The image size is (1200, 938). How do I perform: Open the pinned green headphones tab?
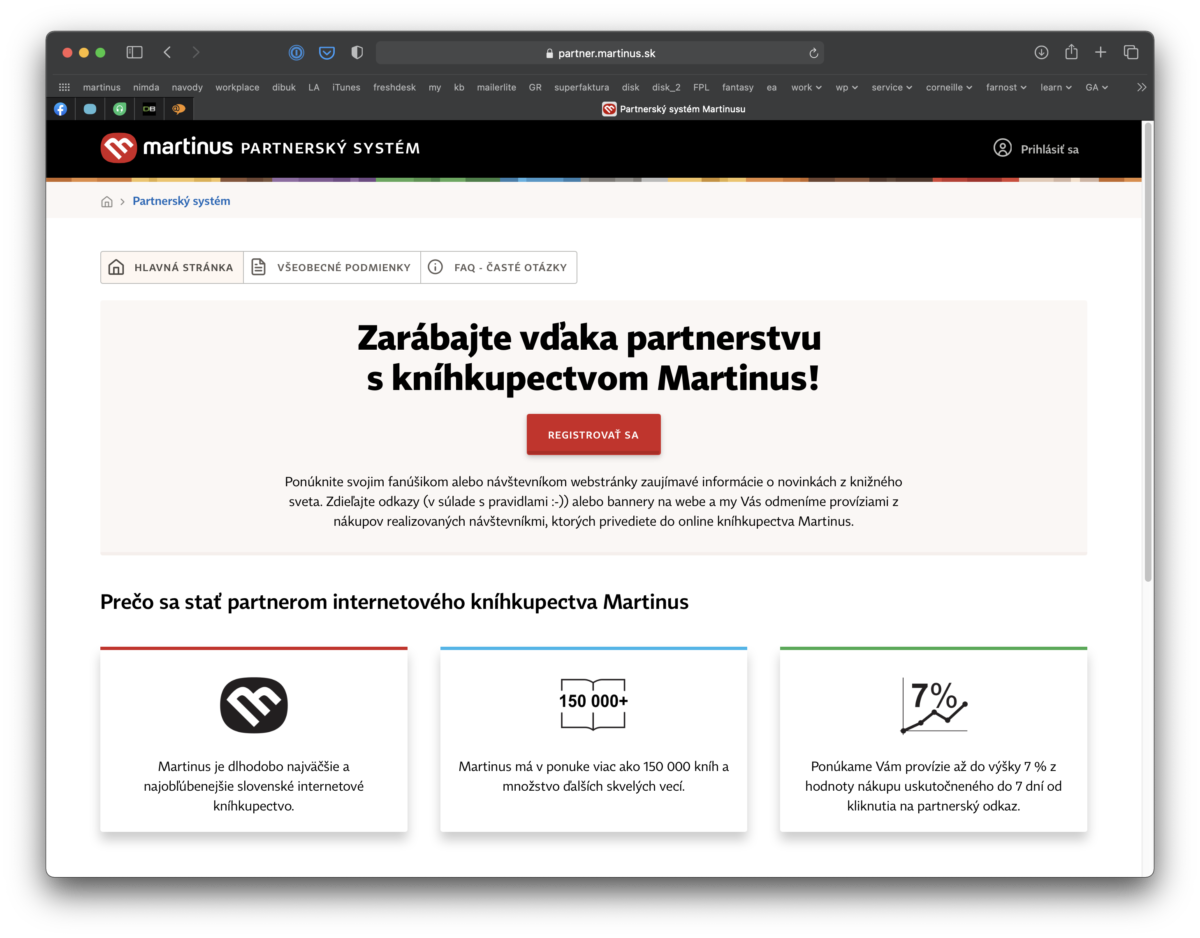[119, 109]
